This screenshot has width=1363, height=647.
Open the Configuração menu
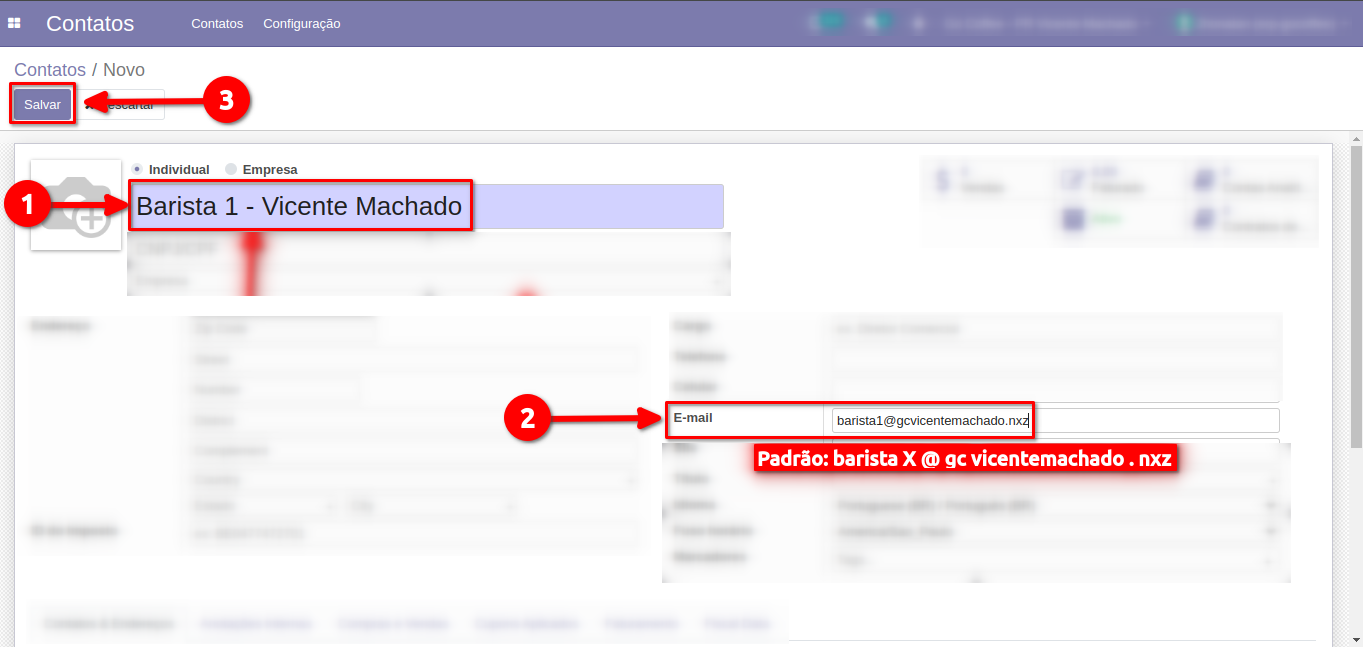pyautogui.click(x=301, y=23)
